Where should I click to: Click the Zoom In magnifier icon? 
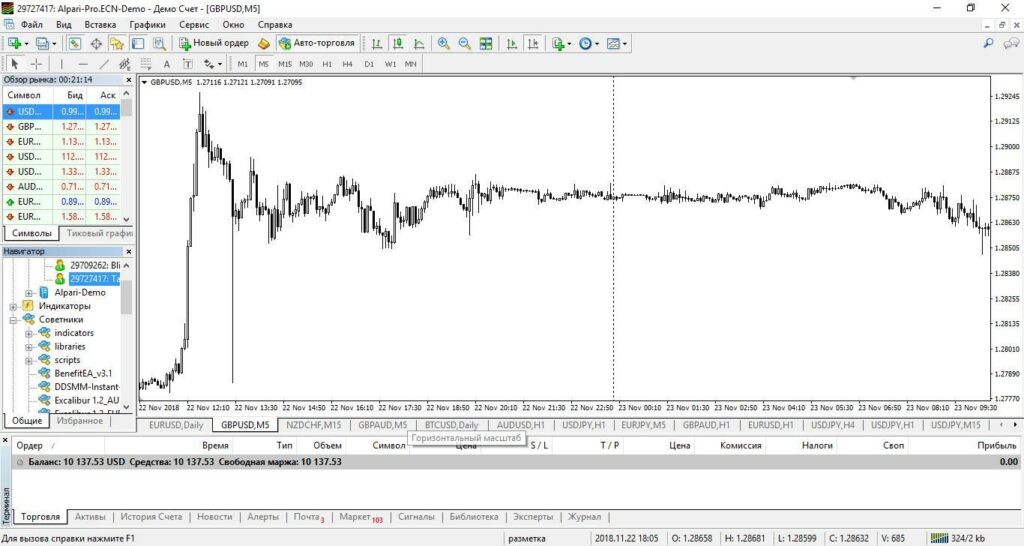point(443,44)
